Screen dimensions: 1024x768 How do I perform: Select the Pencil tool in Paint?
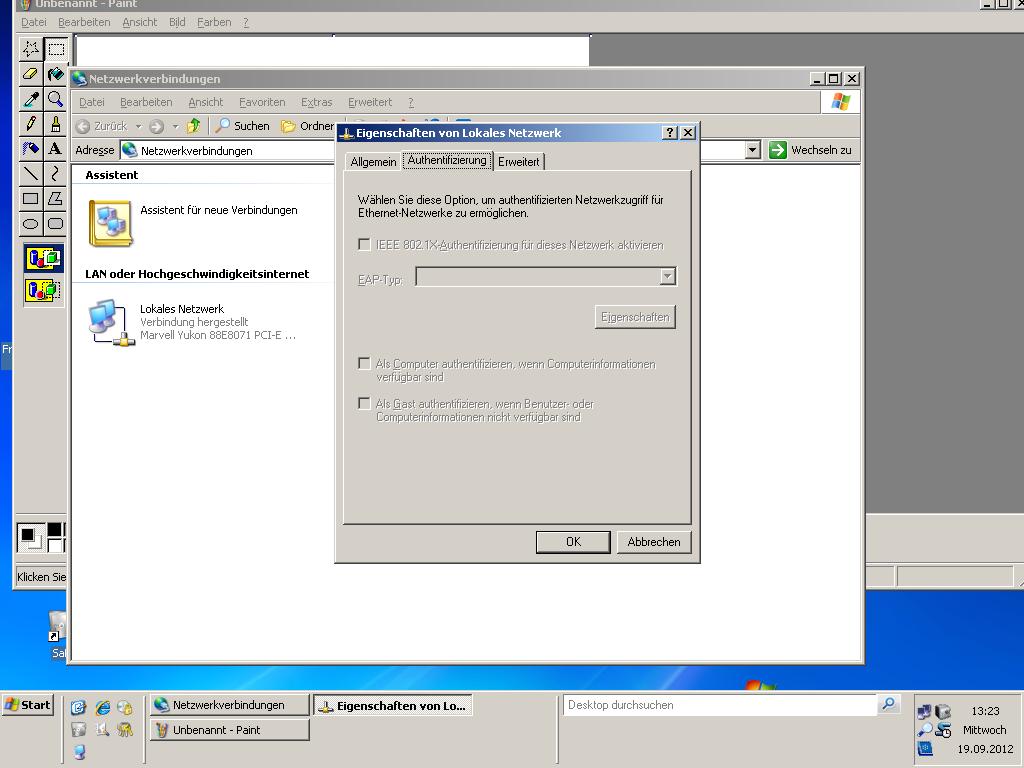pyautogui.click(x=31, y=124)
